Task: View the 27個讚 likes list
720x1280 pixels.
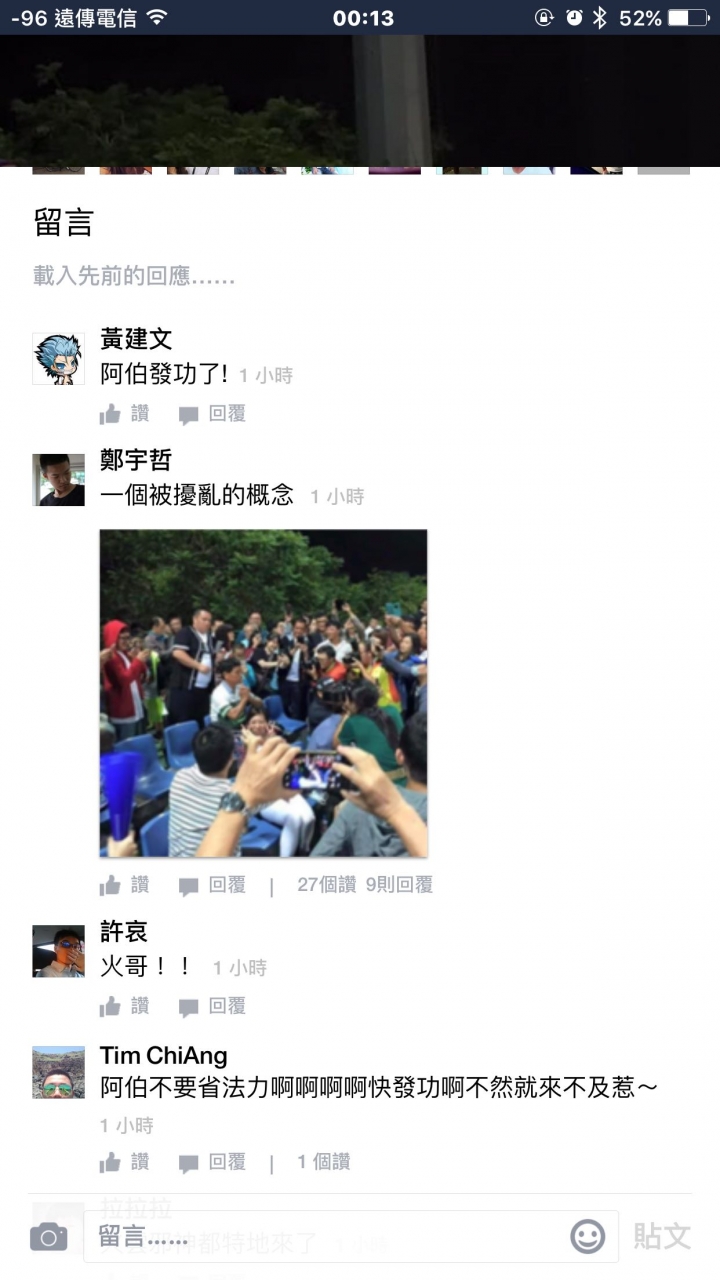Action: tap(327, 884)
